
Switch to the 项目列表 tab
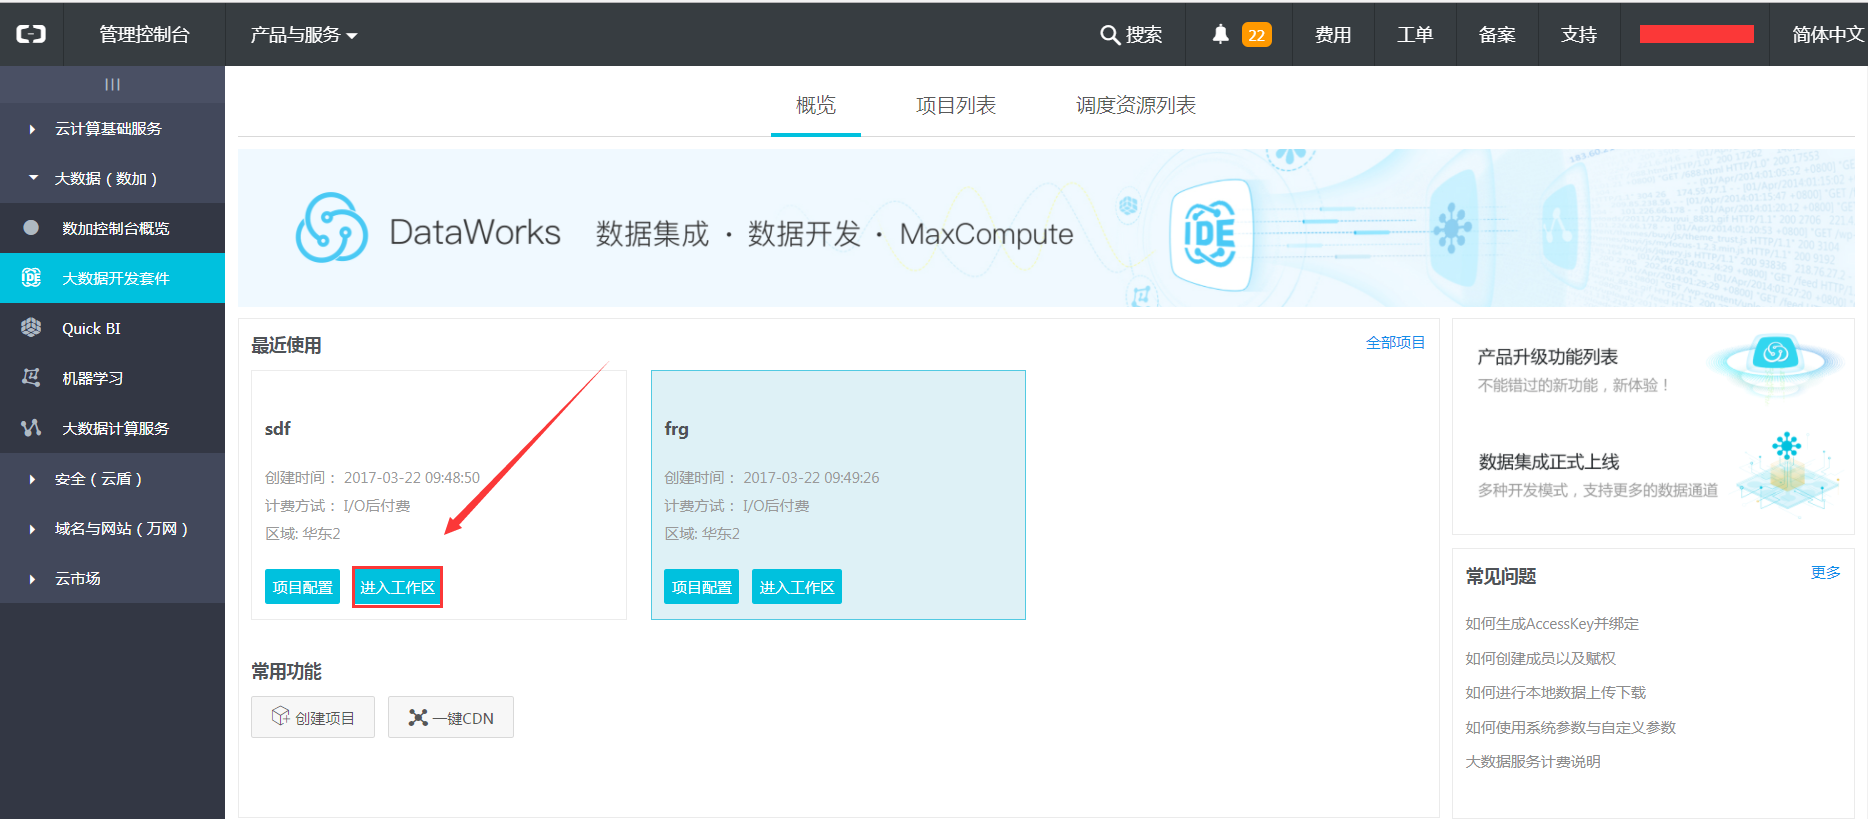[956, 105]
